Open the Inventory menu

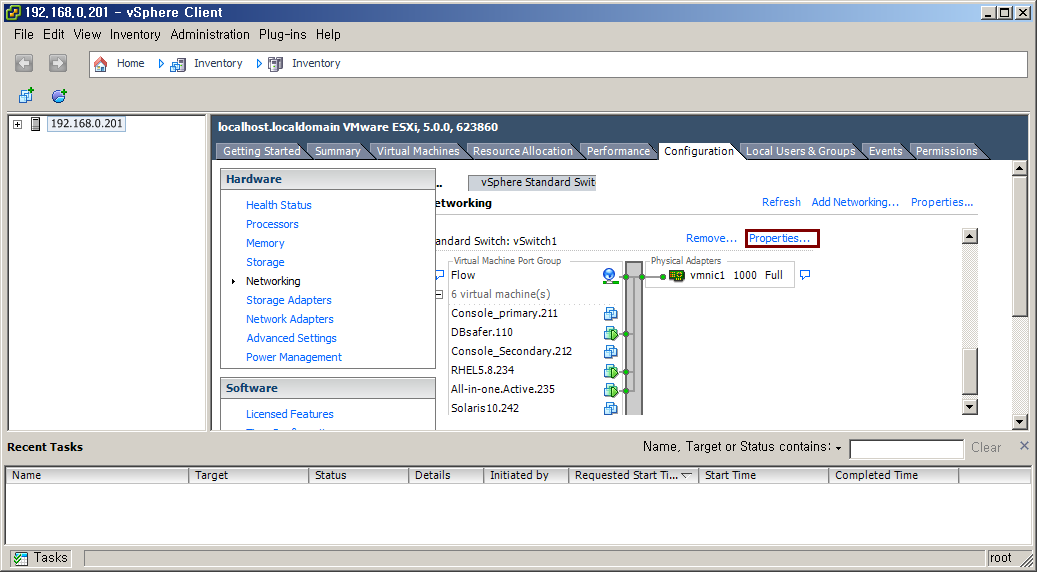point(135,34)
